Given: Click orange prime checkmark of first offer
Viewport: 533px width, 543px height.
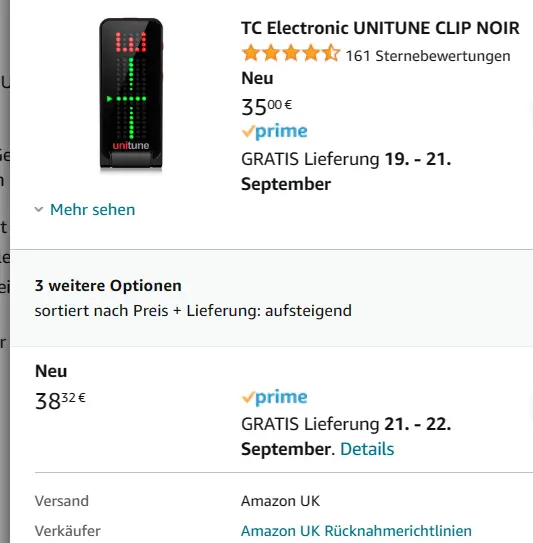Looking at the screenshot, I should pos(248,132).
